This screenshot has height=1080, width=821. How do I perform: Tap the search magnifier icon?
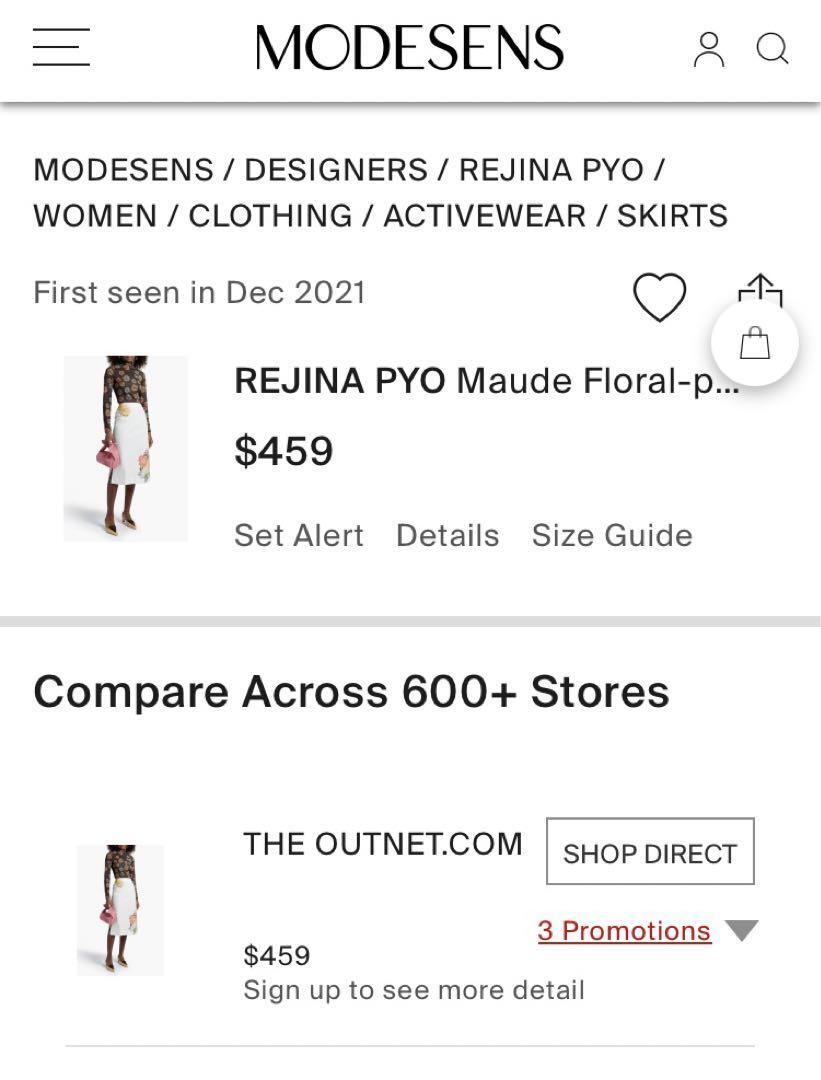(772, 49)
